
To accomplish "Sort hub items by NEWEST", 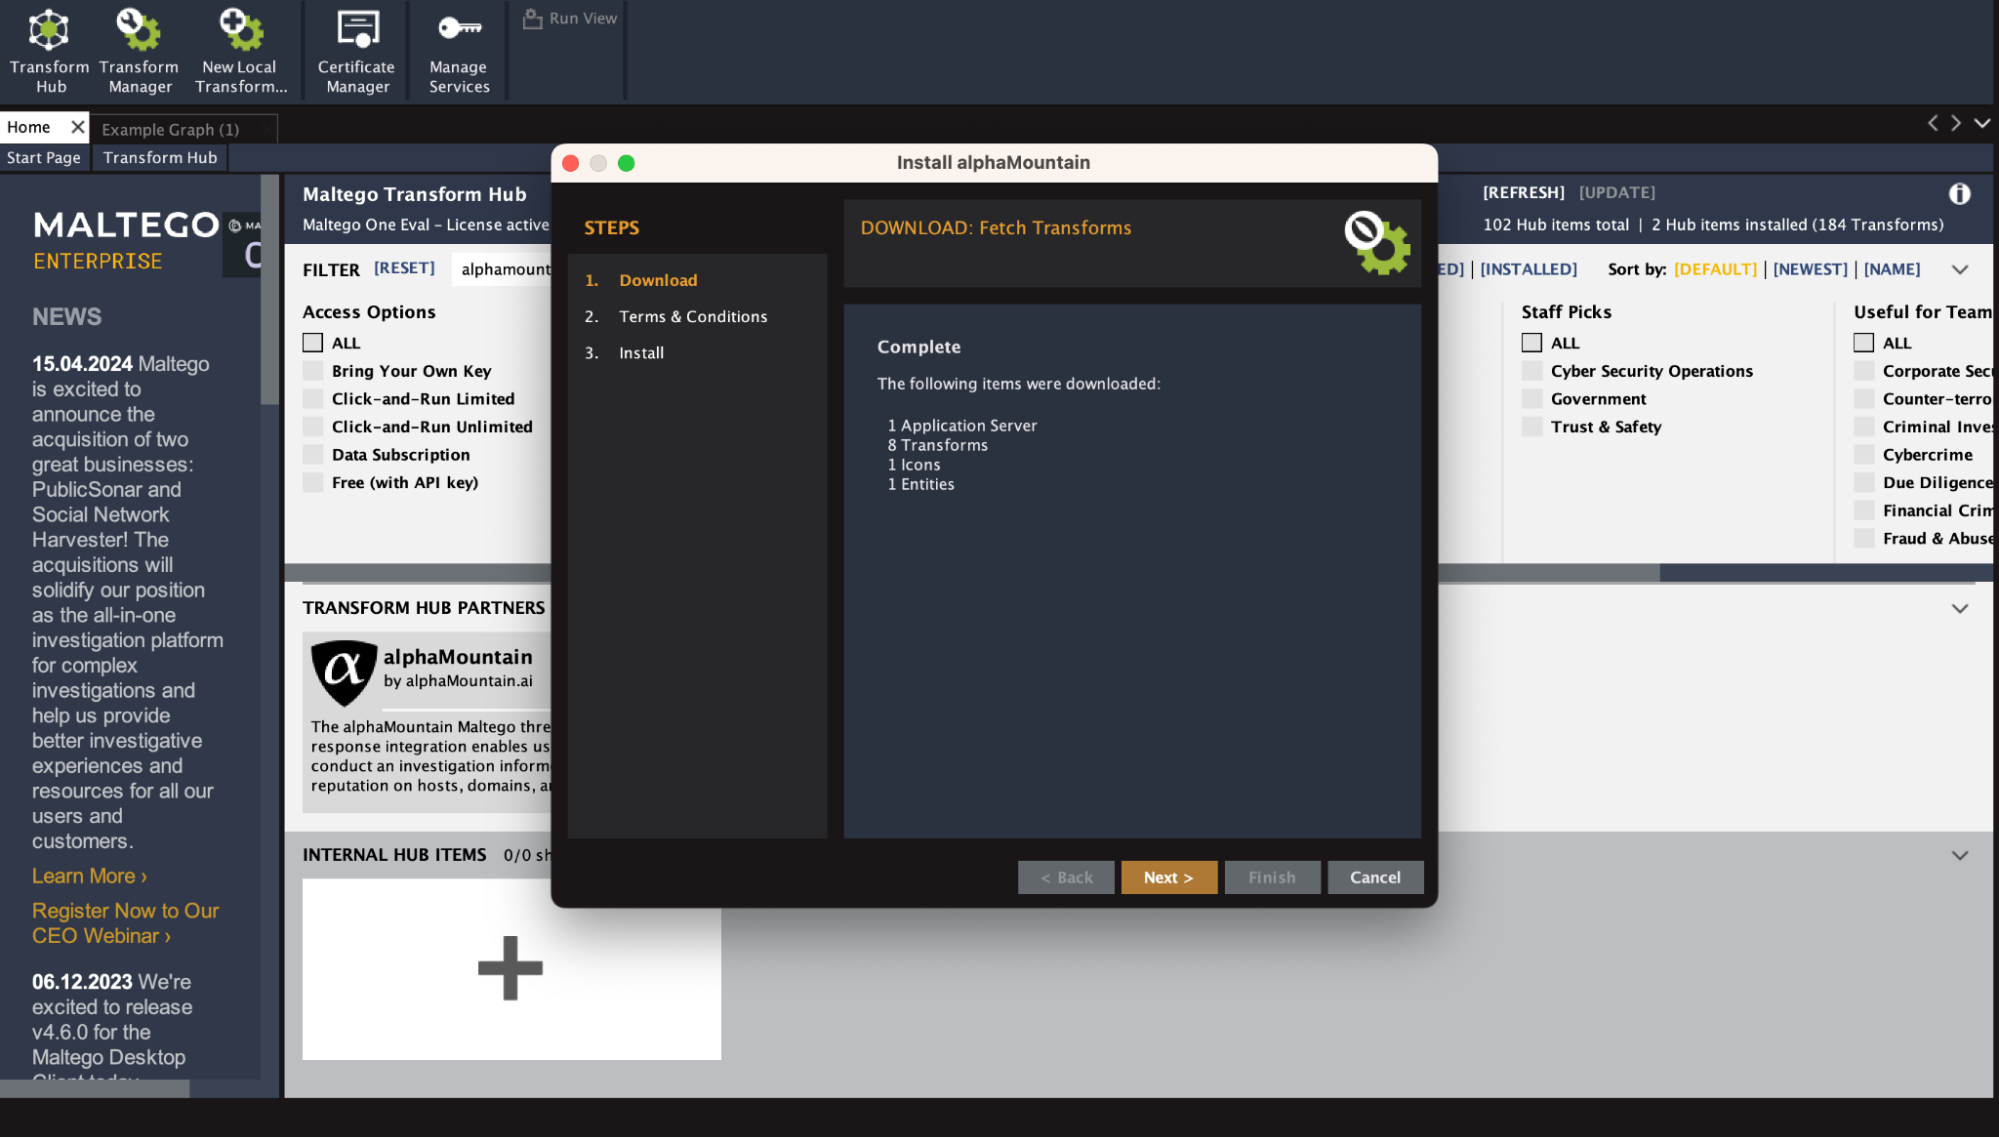I will 1810,269.
